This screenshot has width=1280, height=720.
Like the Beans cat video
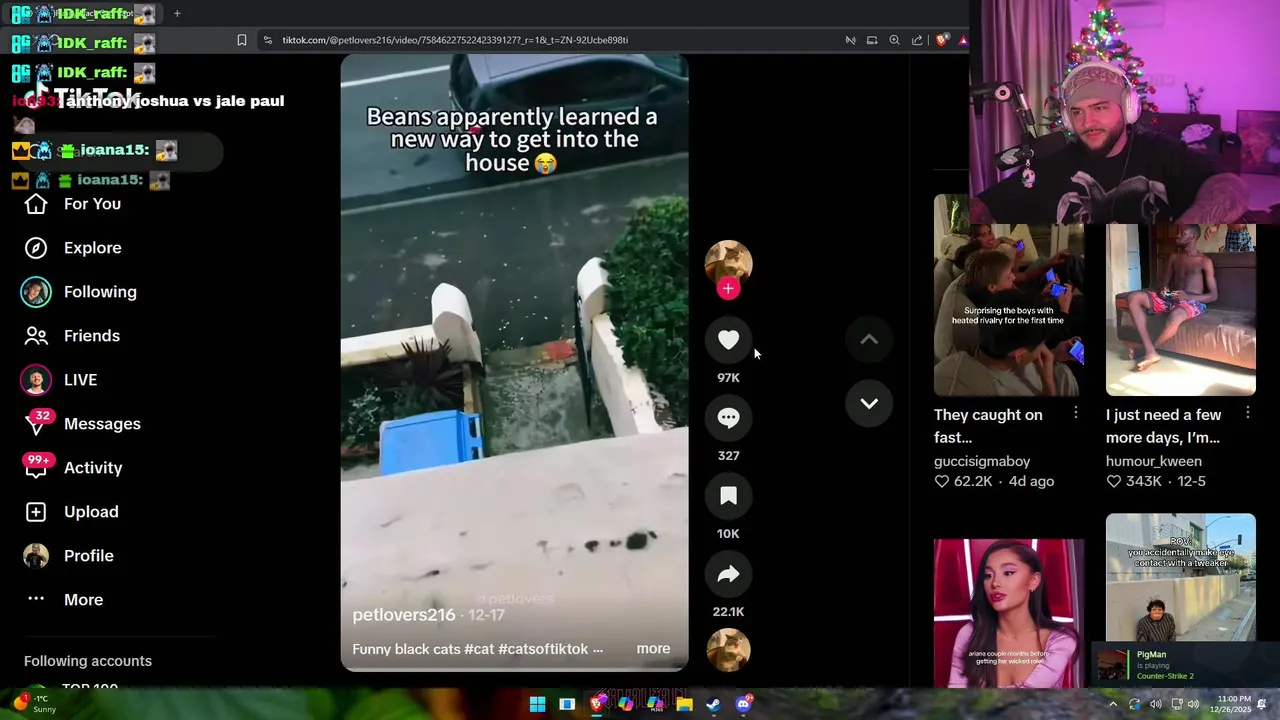[728, 340]
